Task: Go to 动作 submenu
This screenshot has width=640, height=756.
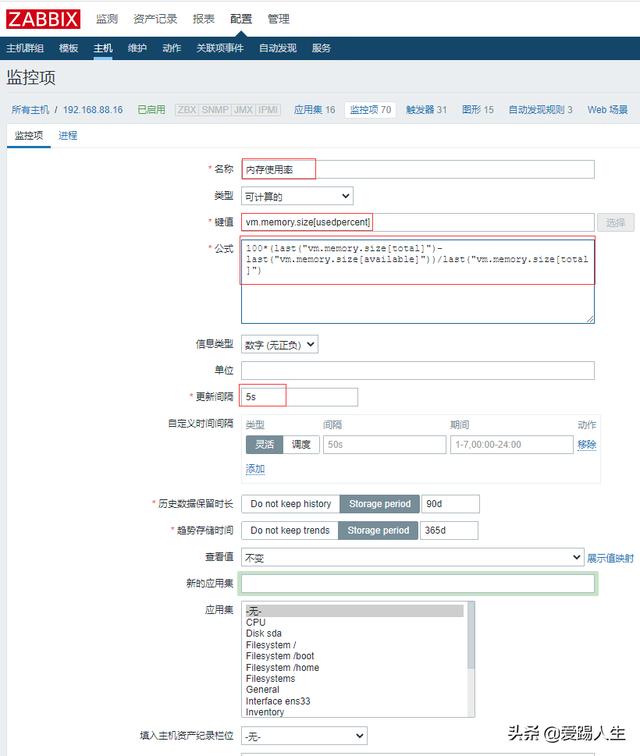Action: pyautogui.click(x=171, y=48)
